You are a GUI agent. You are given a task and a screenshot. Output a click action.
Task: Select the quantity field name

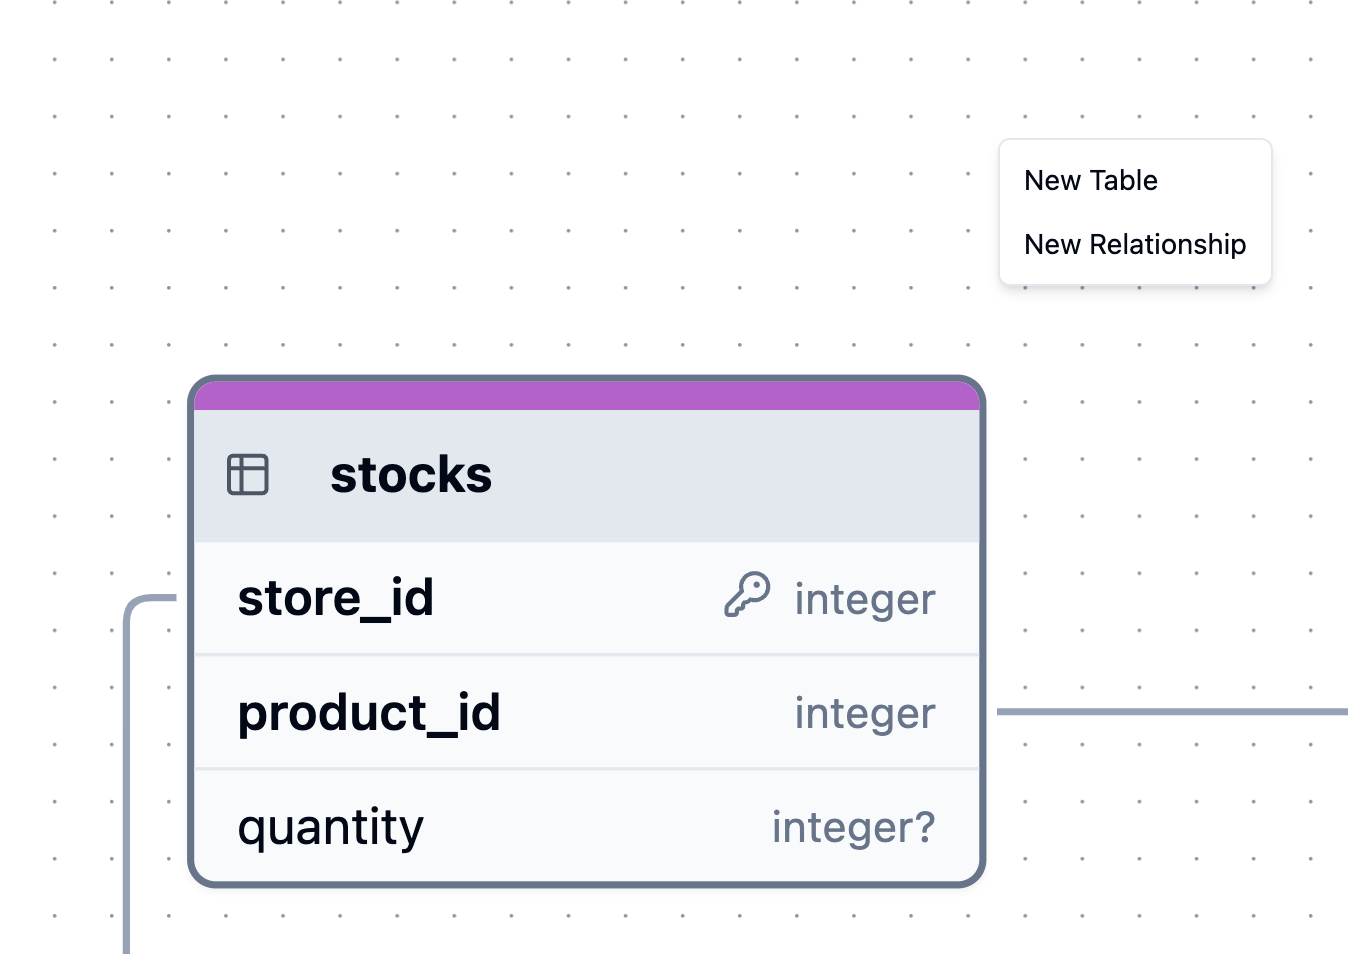[x=331, y=827]
